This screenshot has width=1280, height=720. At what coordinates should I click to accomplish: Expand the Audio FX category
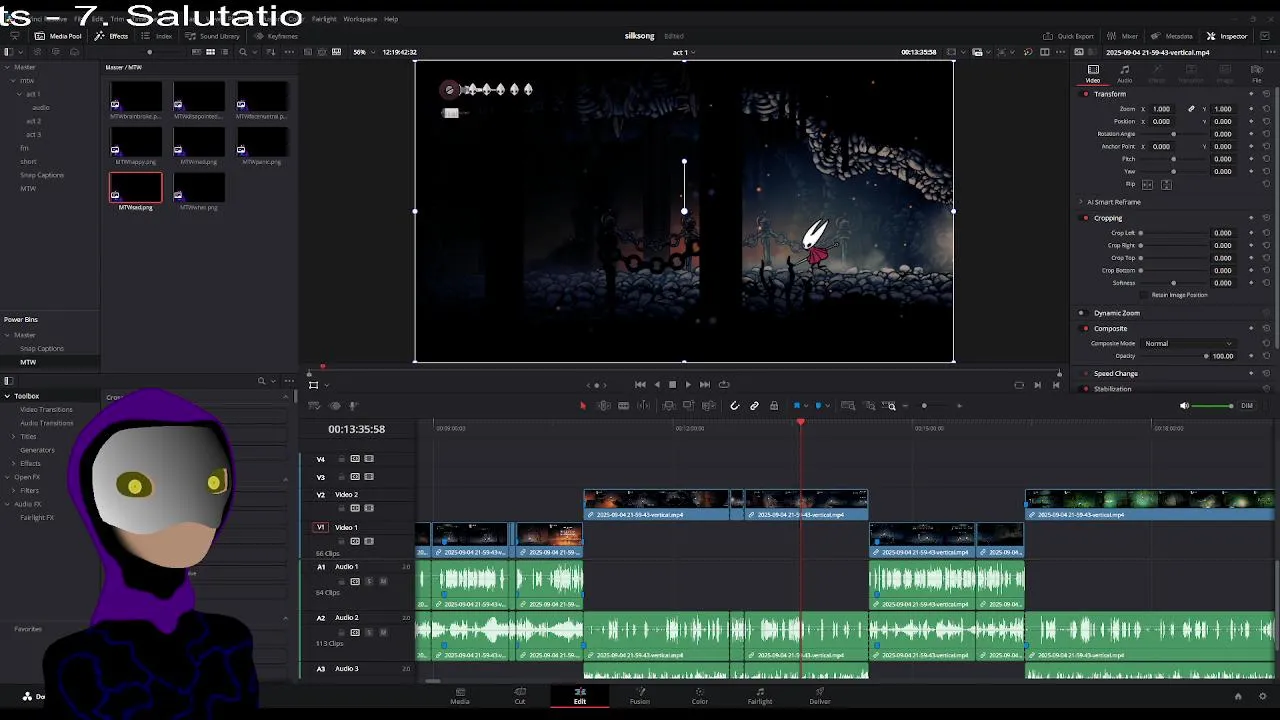(x=7, y=504)
